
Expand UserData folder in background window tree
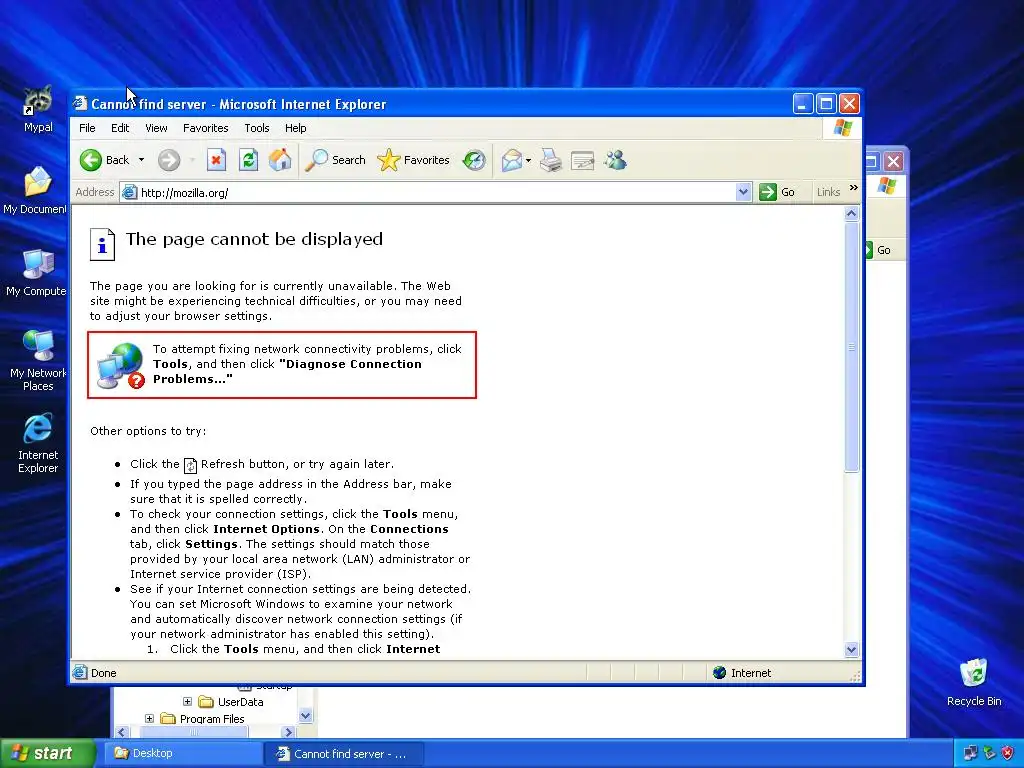point(187,701)
